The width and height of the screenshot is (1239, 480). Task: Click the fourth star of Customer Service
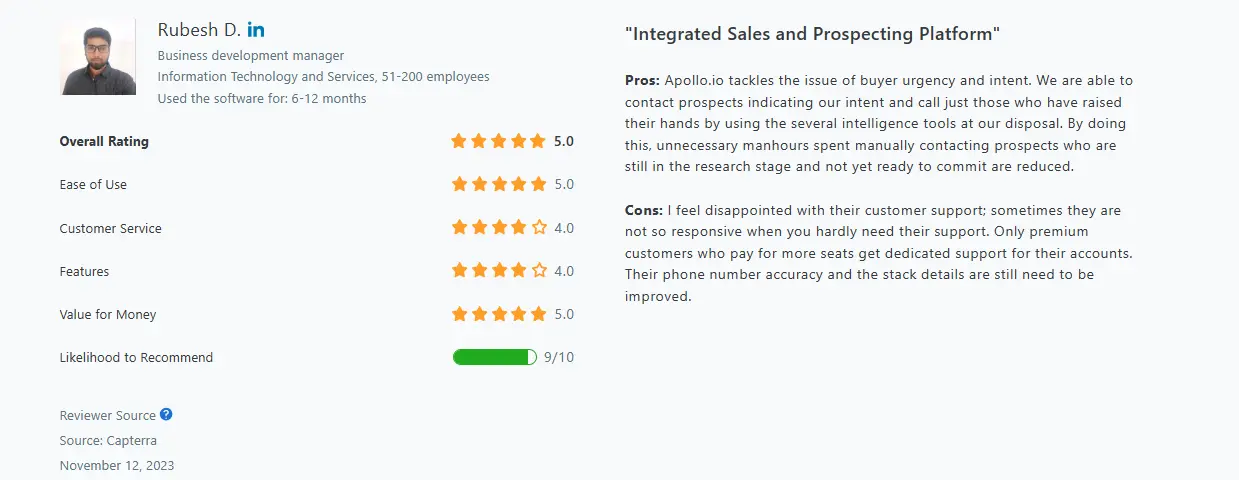coord(519,228)
